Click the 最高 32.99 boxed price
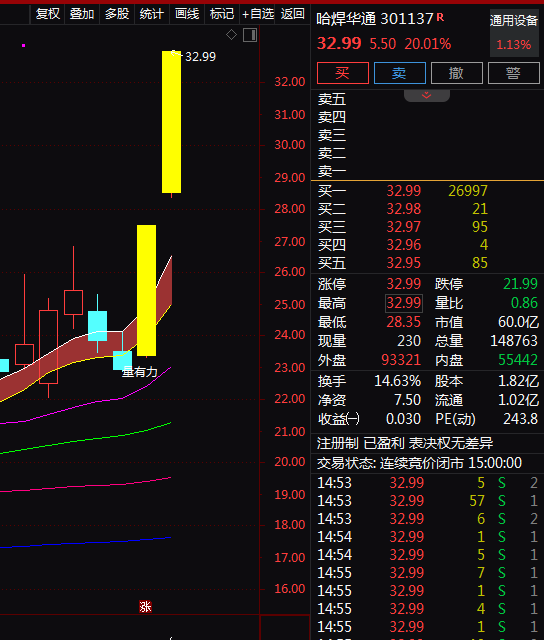Screen dimensions: 544x640 click(404, 303)
